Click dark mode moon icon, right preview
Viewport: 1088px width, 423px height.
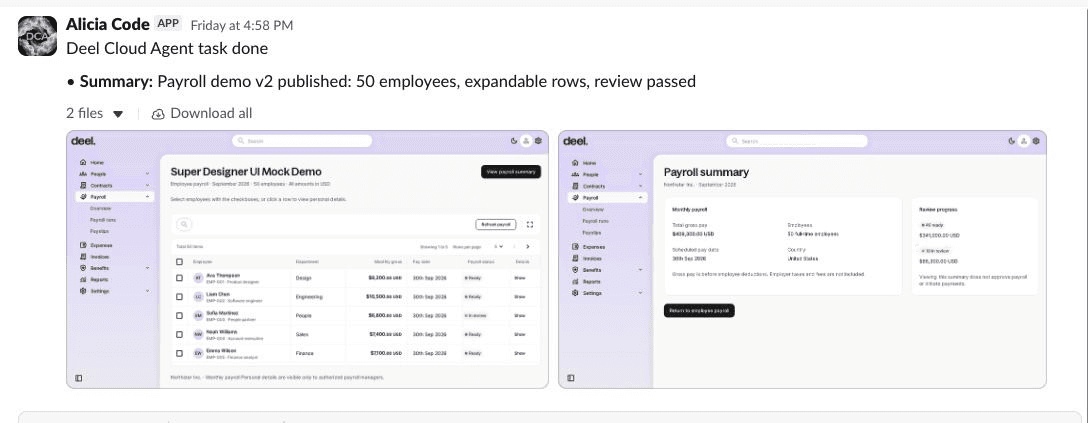[1012, 141]
